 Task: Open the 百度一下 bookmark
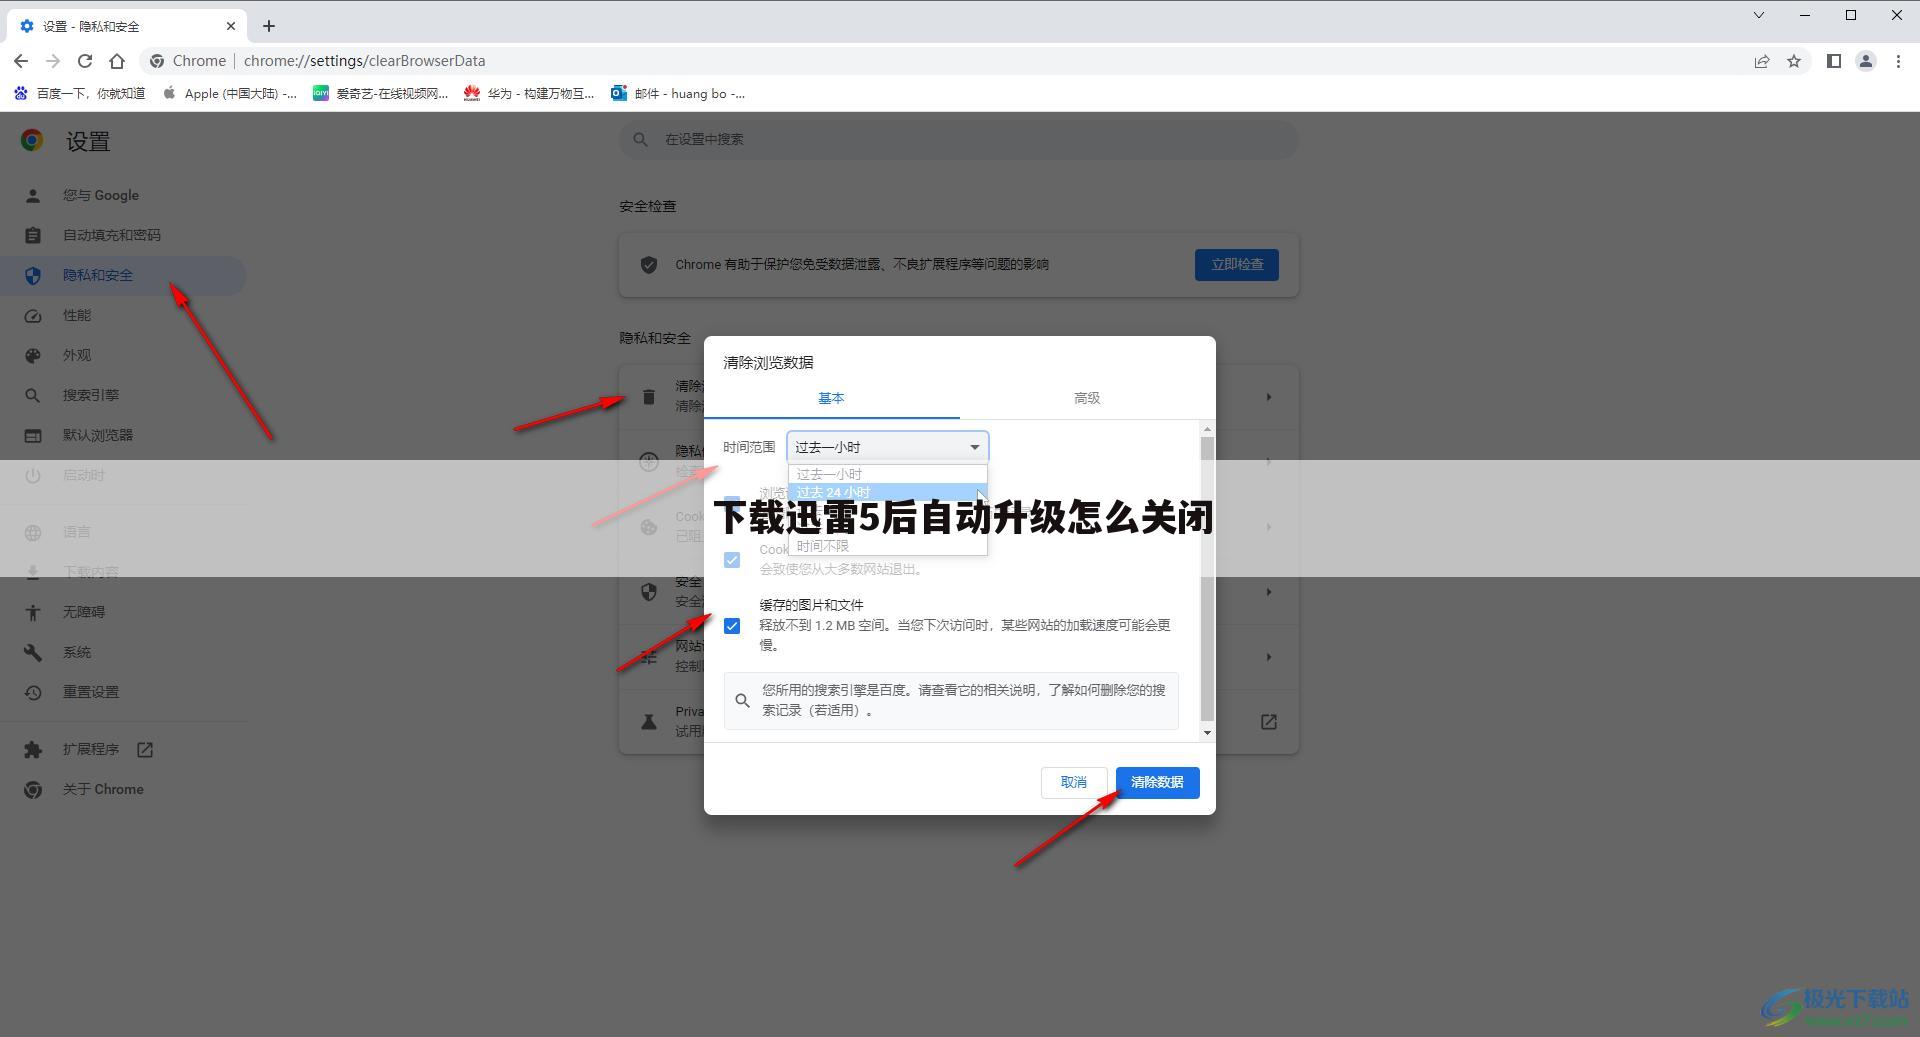click(x=79, y=93)
